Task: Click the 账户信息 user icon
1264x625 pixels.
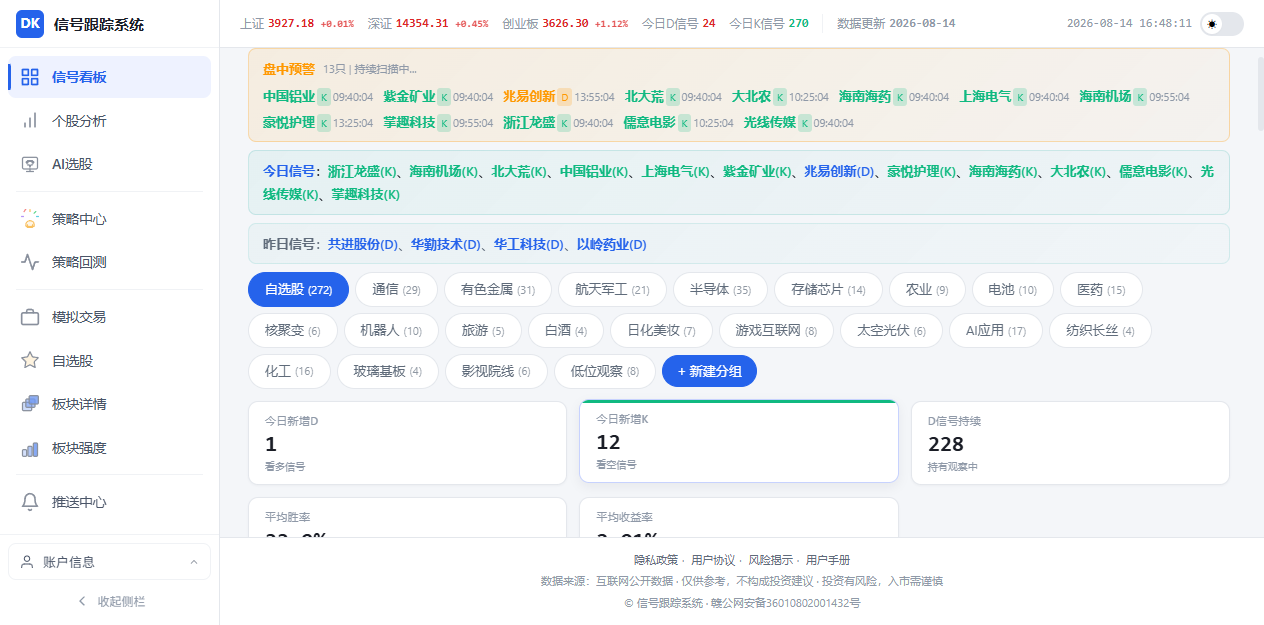Action: click(27, 562)
